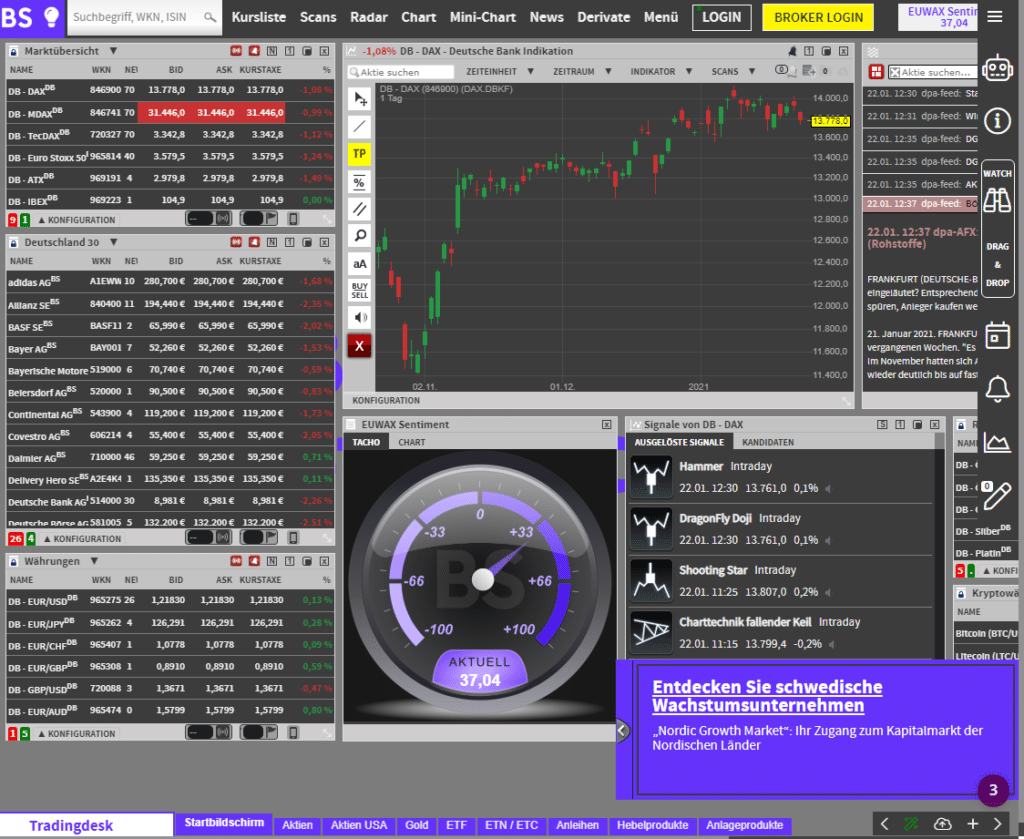
Task: Click the BROKER LOGIN button
Action: [x=818, y=17]
